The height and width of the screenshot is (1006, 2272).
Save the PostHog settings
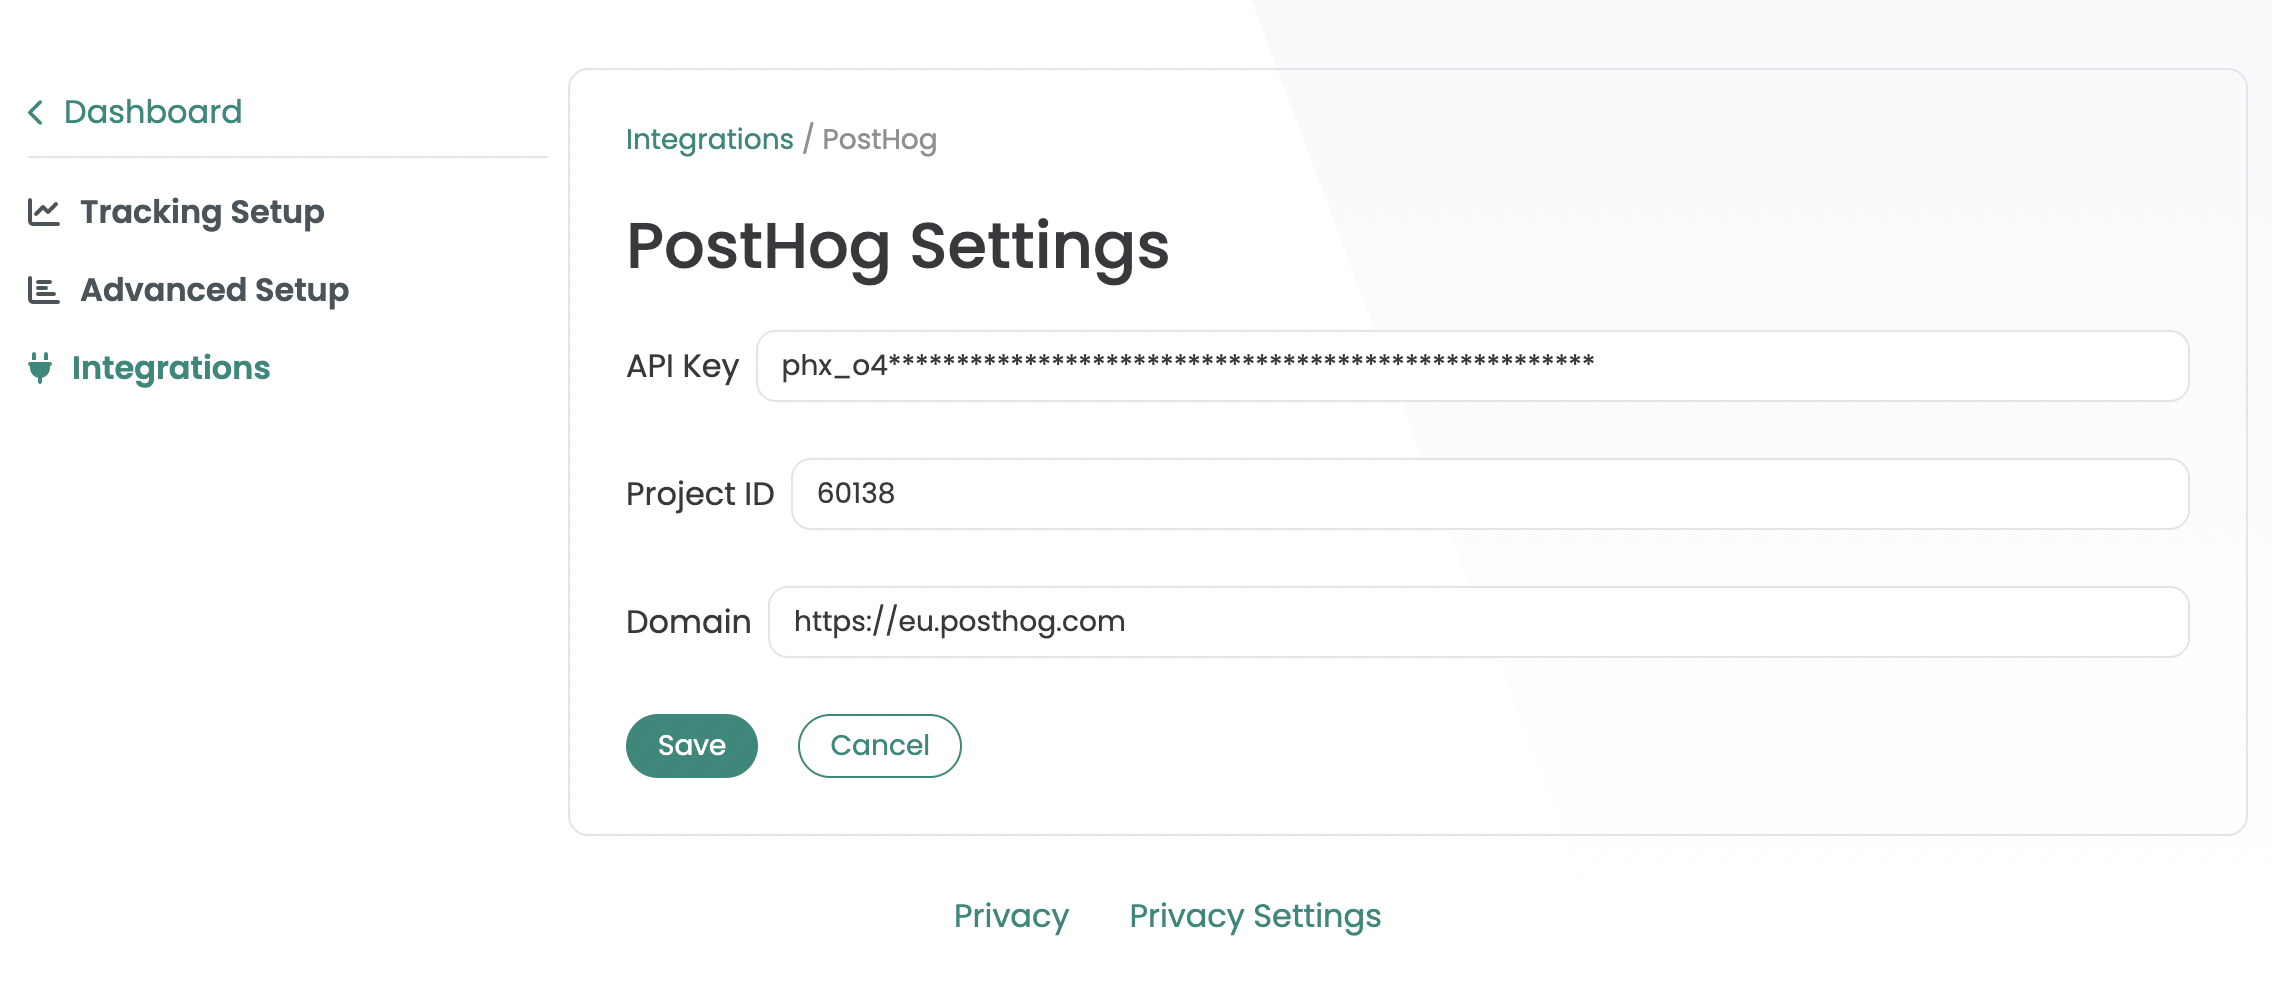(691, 746)
